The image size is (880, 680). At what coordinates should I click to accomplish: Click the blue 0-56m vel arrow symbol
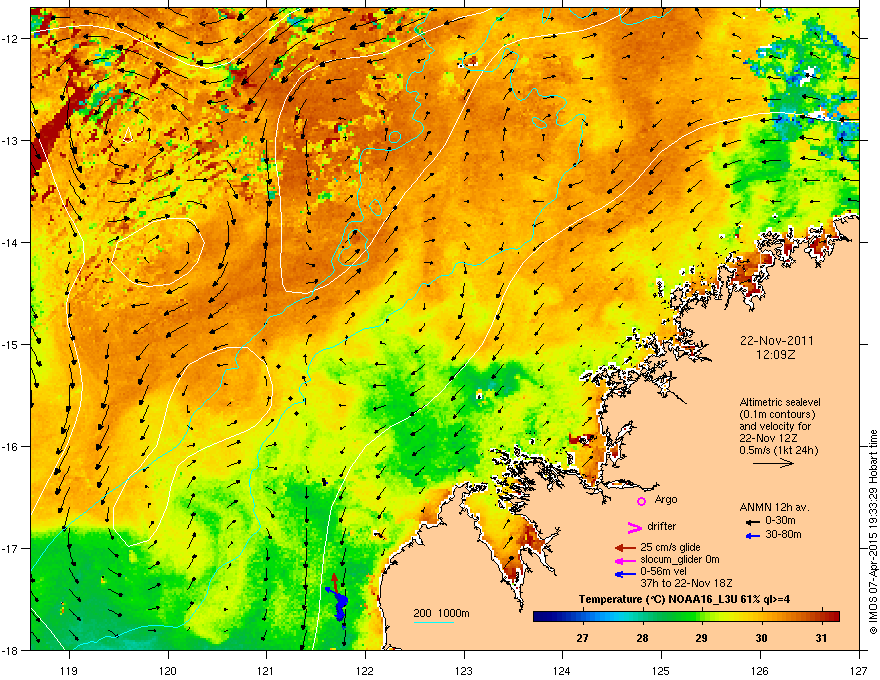625,574
